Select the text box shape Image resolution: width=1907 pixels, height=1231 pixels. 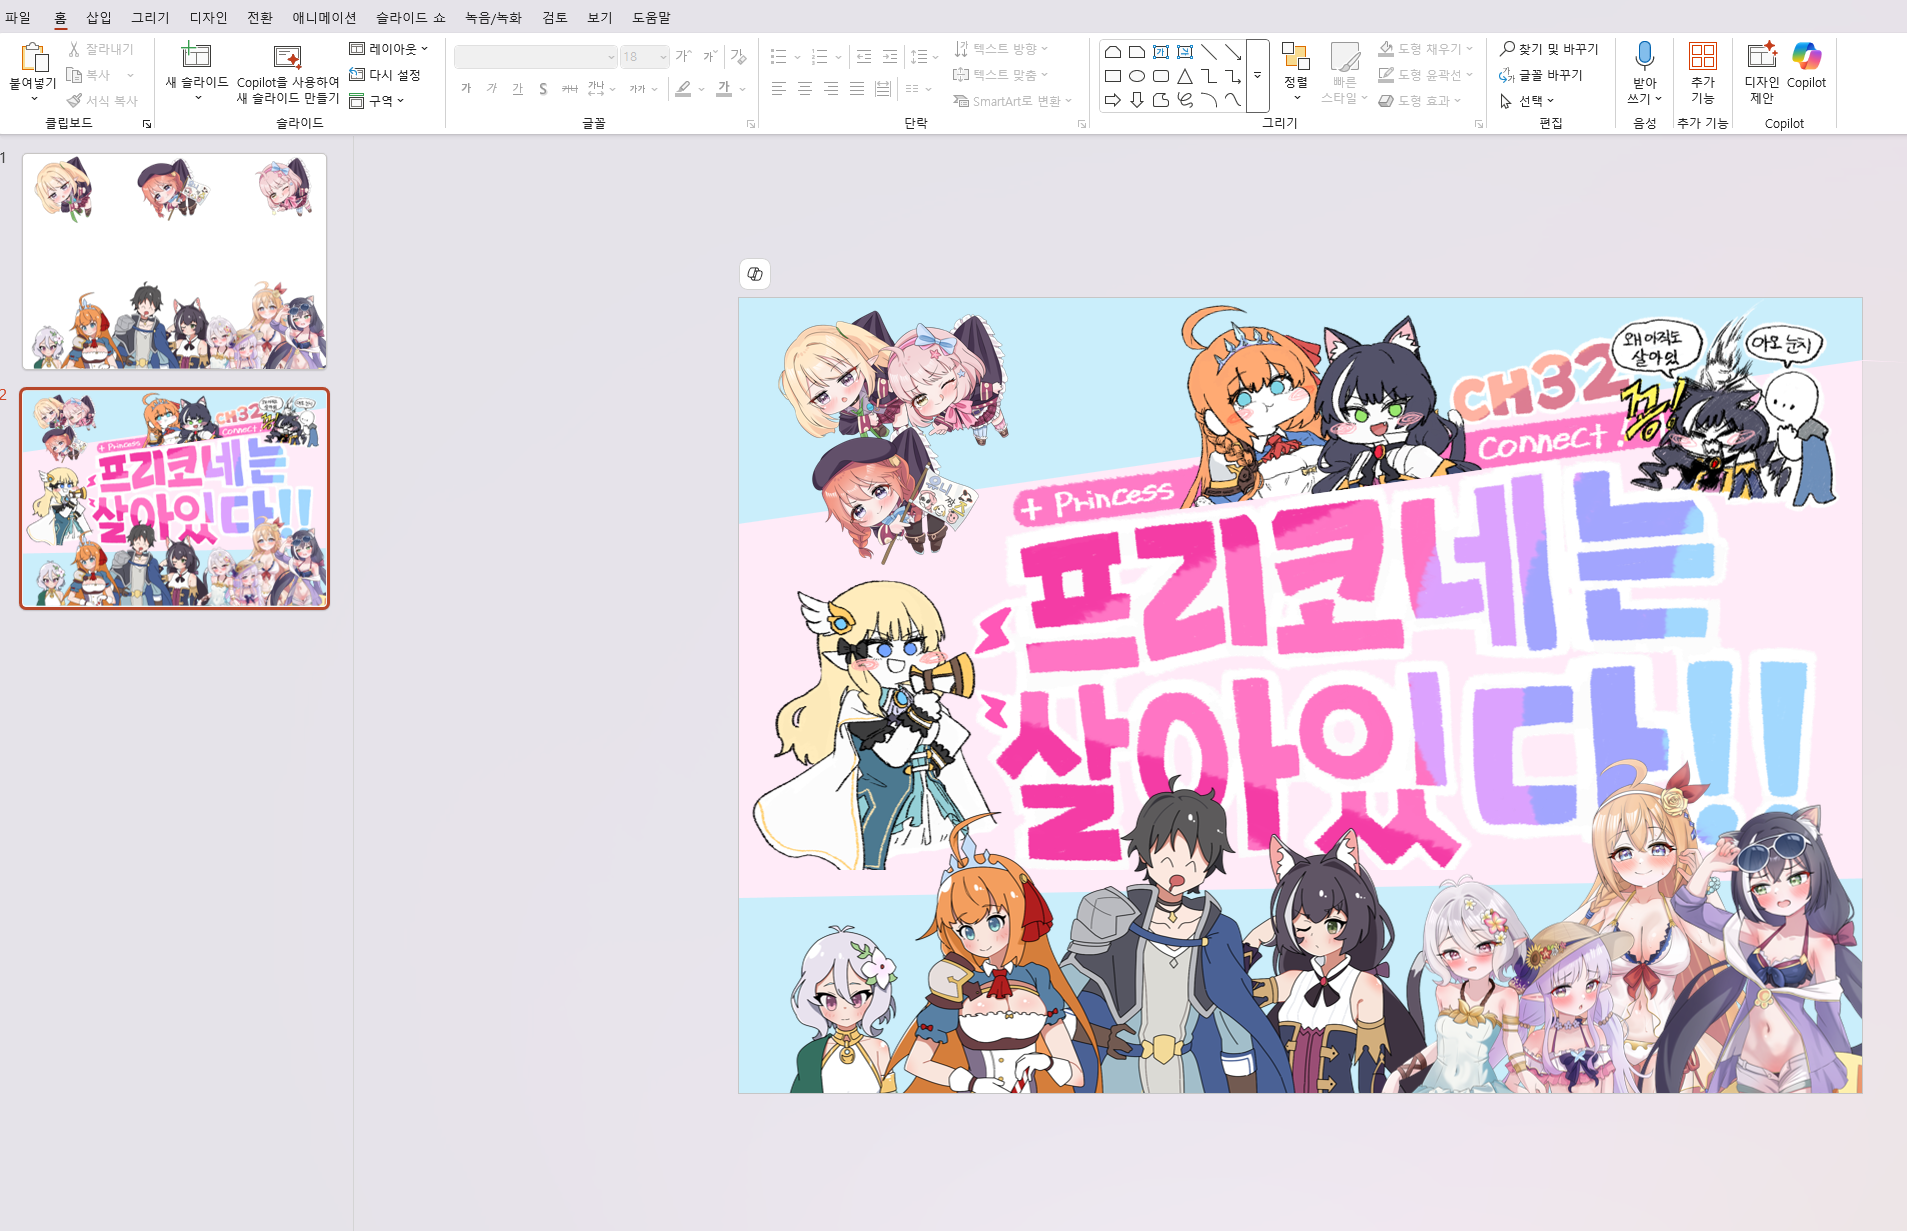click(1161, 52)
